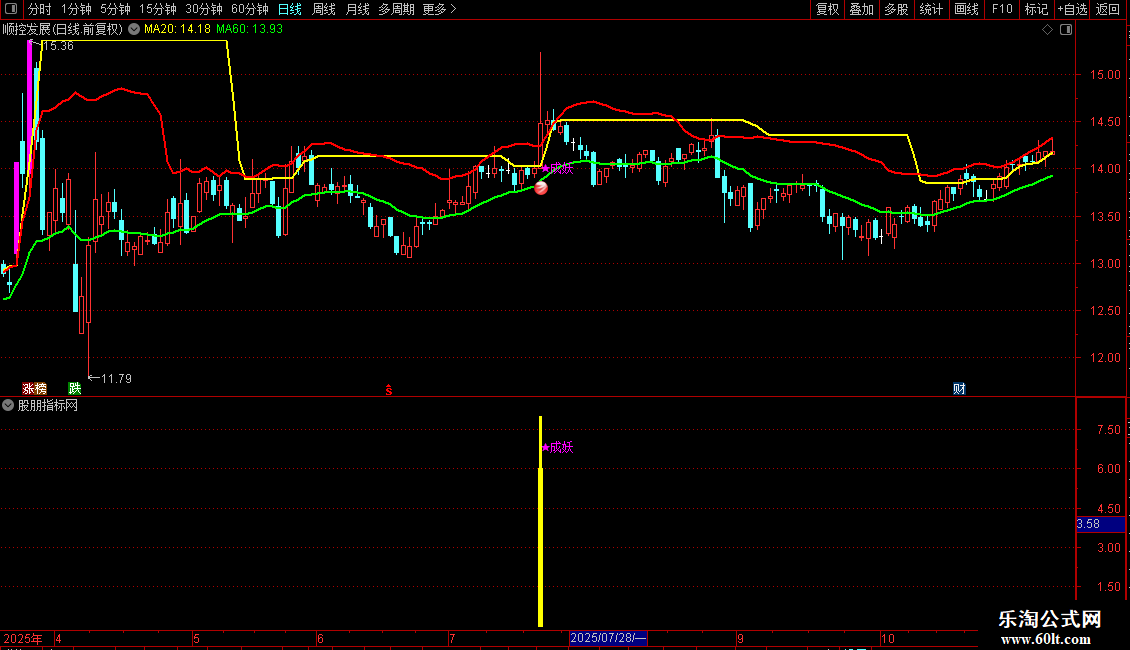Image resolution: width=1130 pixels, height=650 pixels.
Task: Click the 11.79 low price label
Action: coord(116,379)
